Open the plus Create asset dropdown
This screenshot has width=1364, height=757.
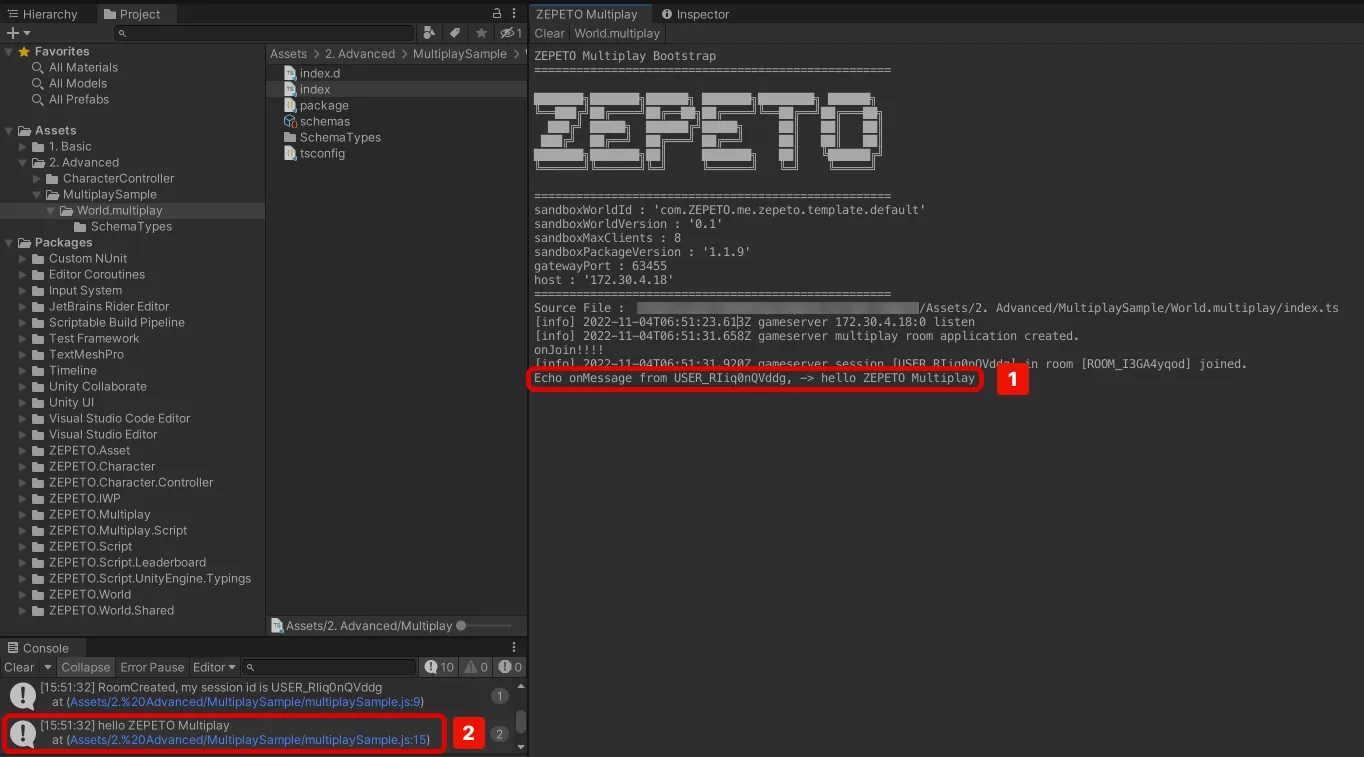19,33
